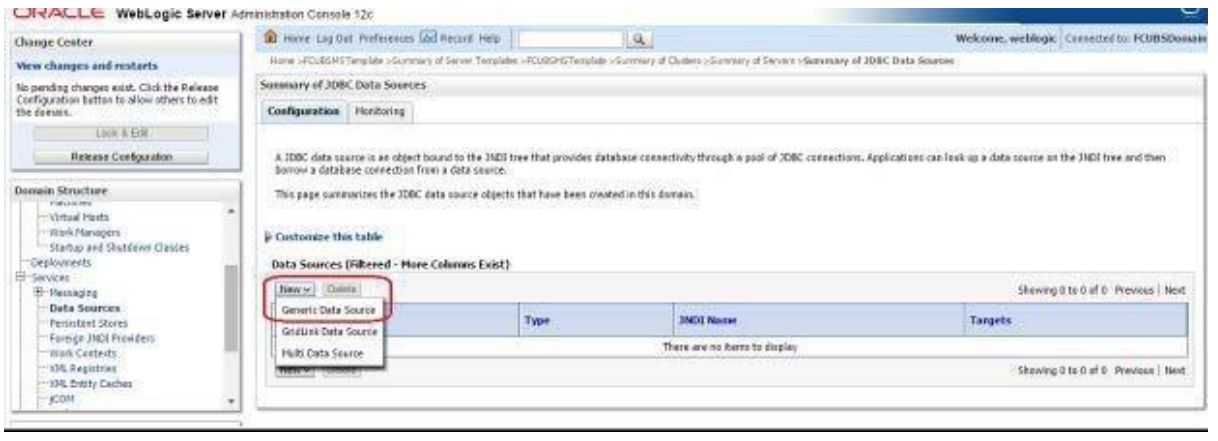This screenshot has height=441, width=1218.
Task: Focus the console search text field
Action: click(571, 39)
